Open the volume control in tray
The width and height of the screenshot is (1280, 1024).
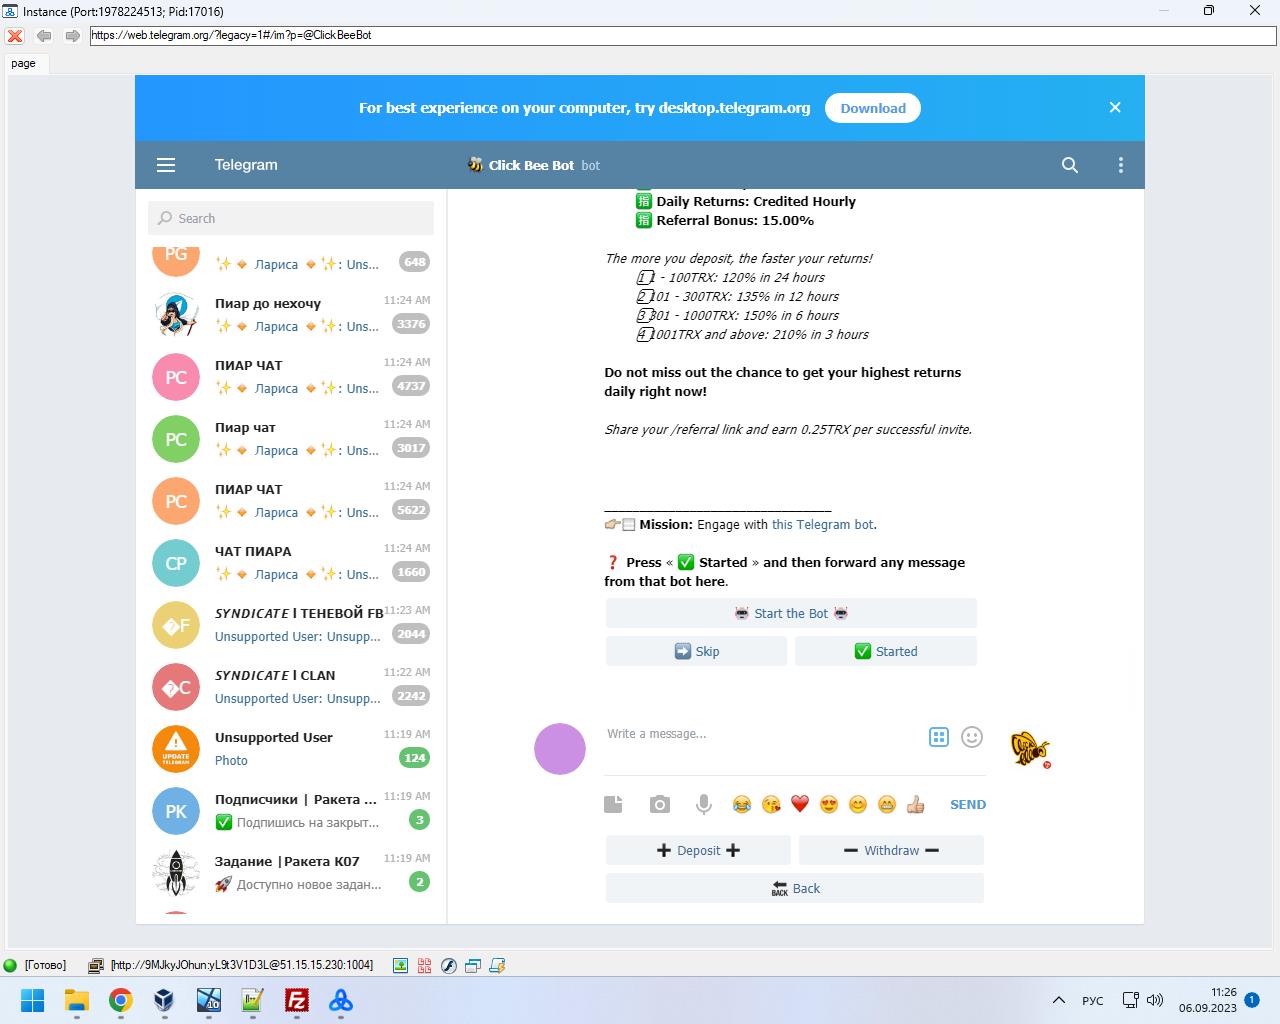tap(1155, 1000)
